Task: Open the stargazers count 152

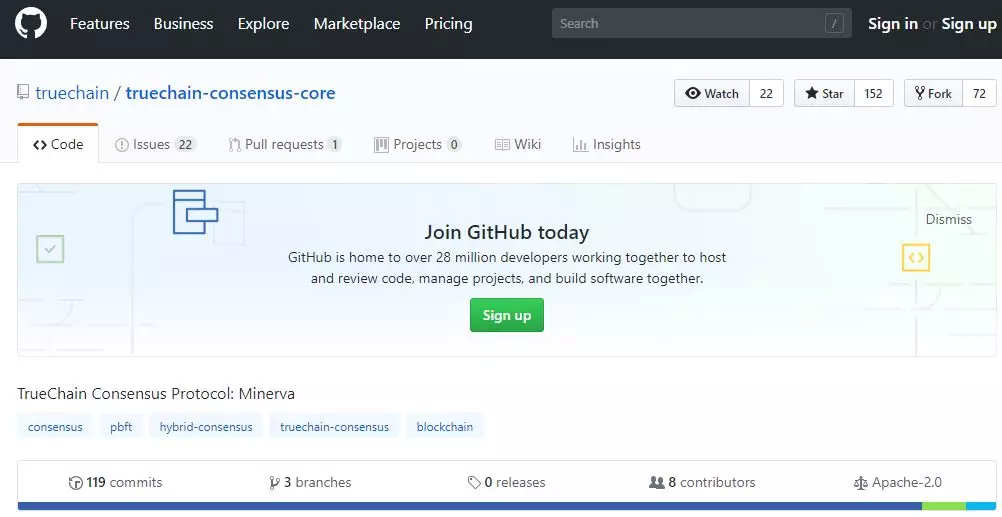Action: tap(874, 93)
